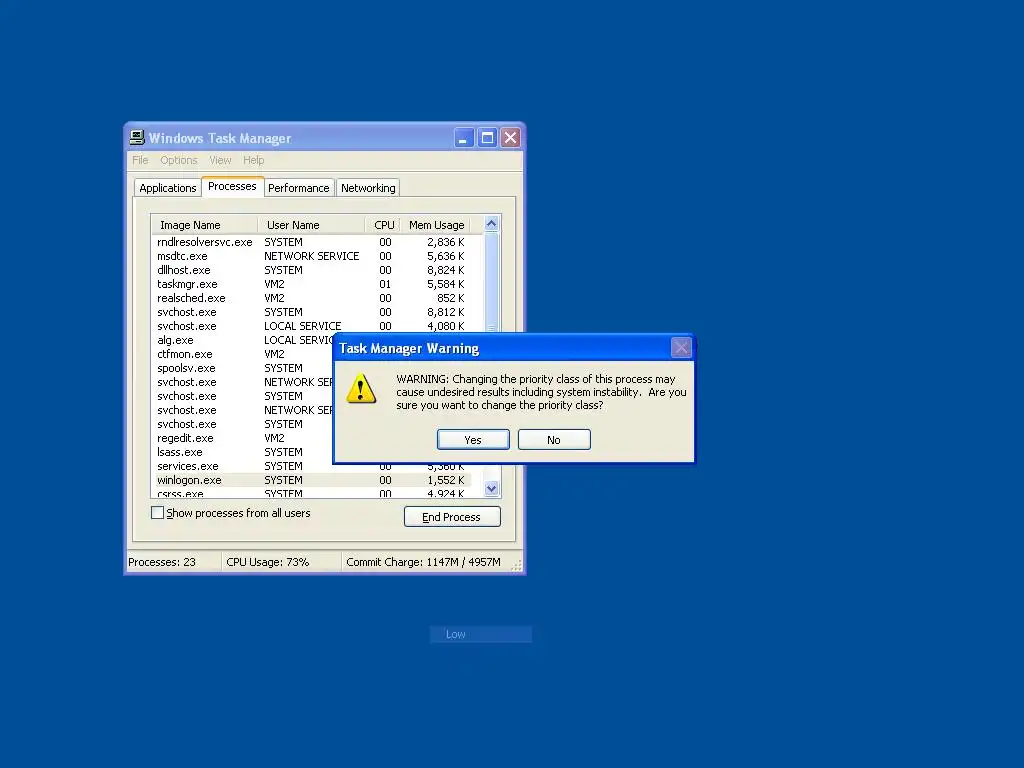This screenshot has height=768, width=1024.
Task: Select the lsass.exe process
Action: click(243, 452)
